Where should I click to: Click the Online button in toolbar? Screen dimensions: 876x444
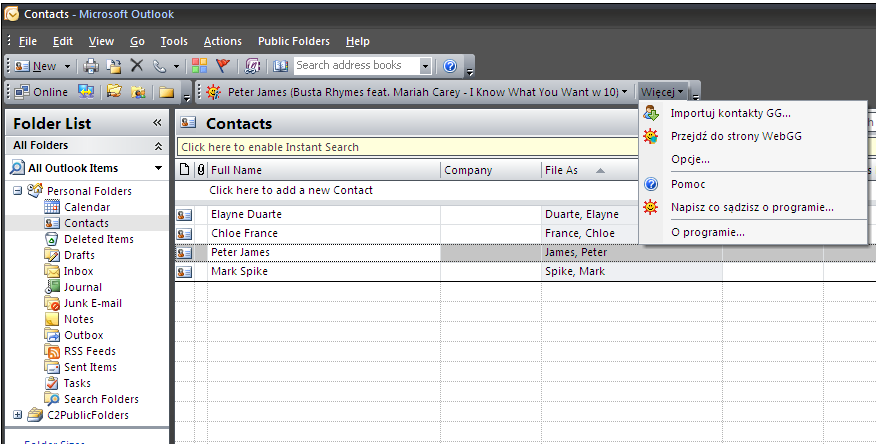click(x=41, y=92)
